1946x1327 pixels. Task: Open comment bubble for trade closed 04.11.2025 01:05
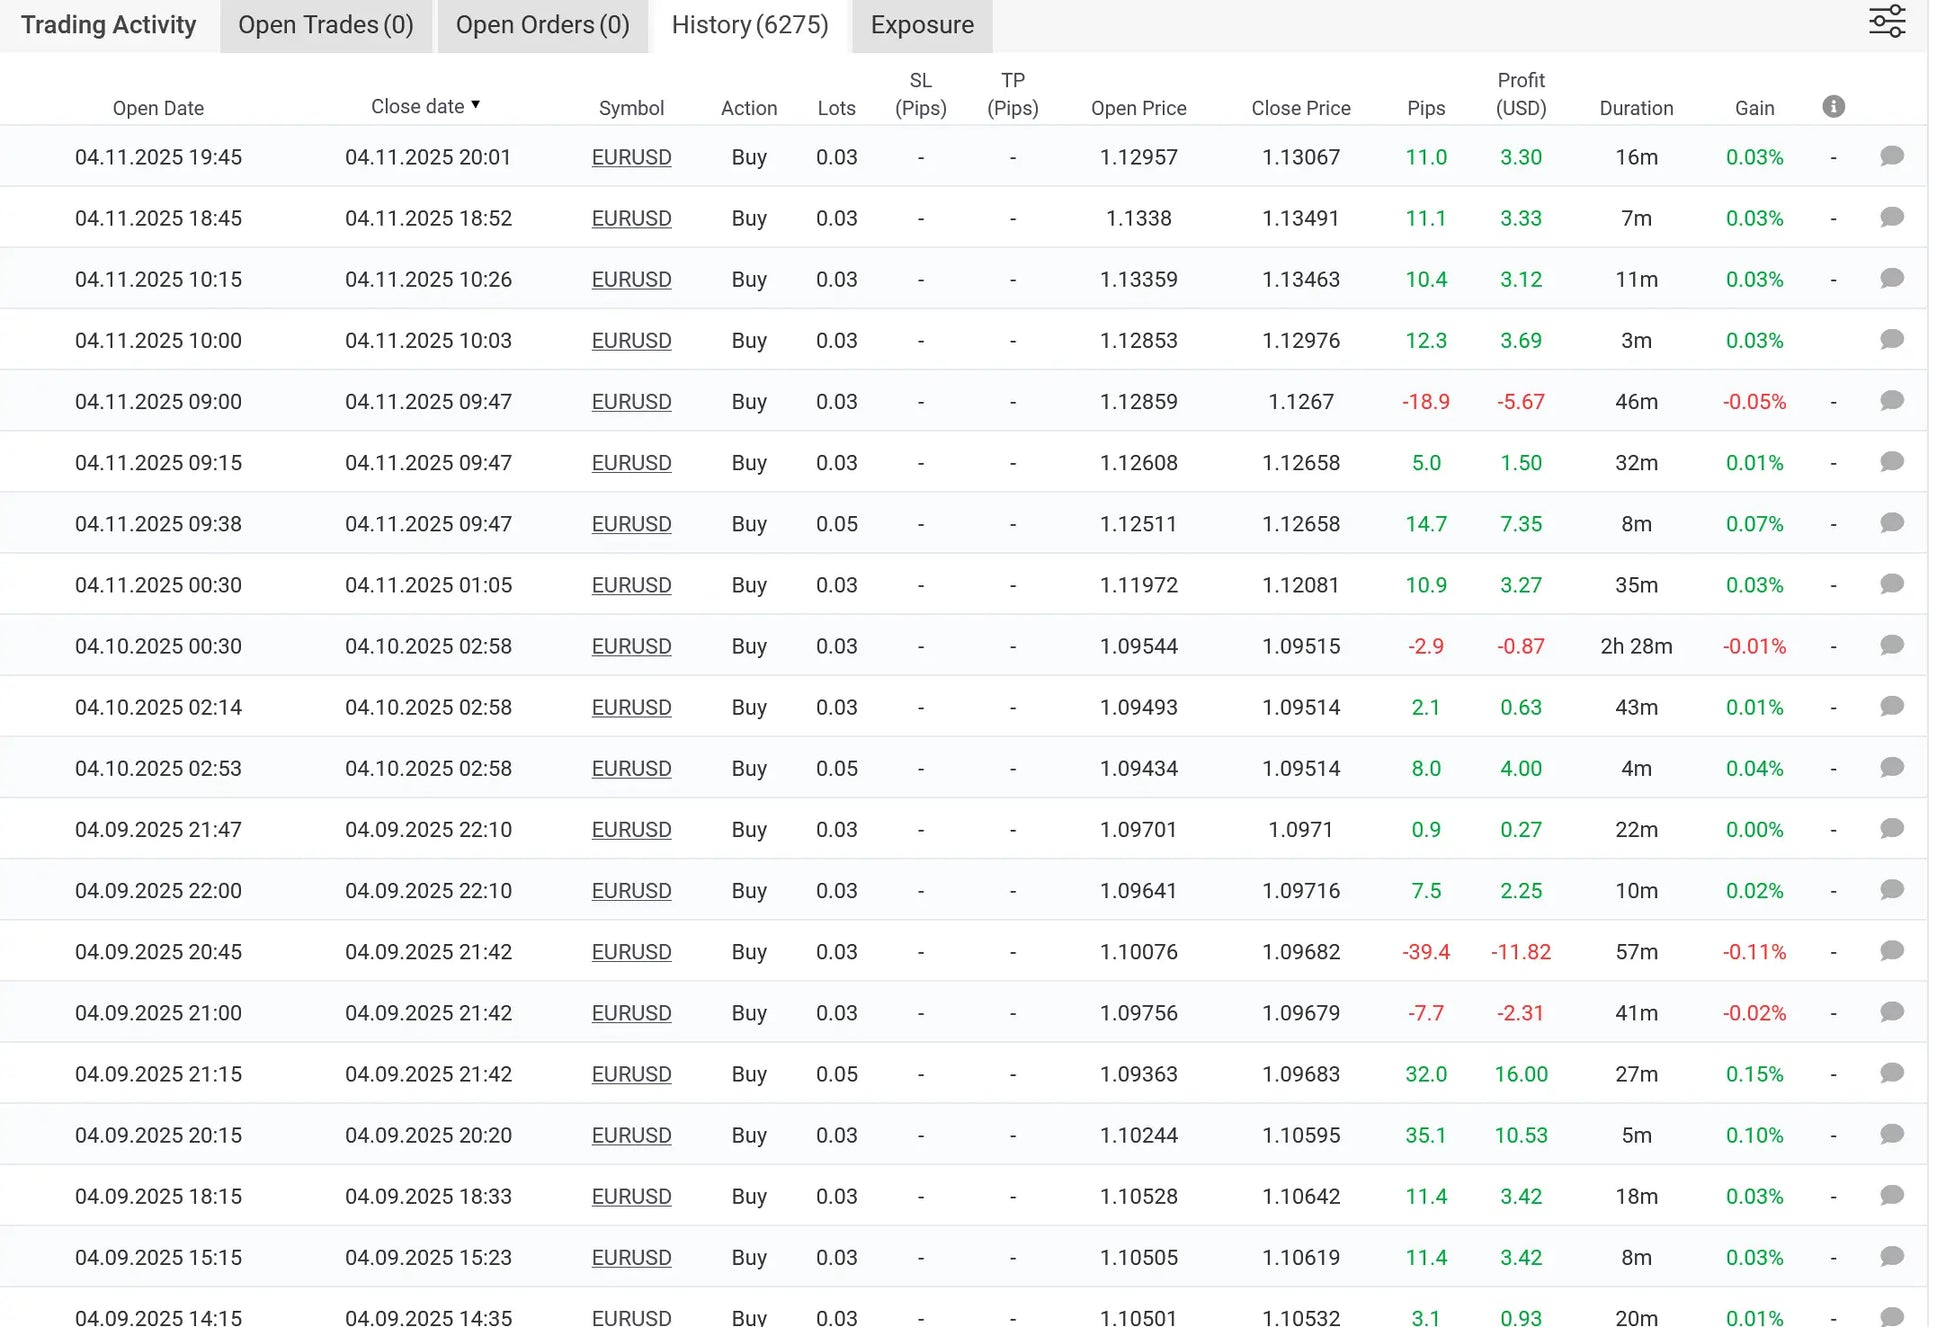[x=1891, y=584]
